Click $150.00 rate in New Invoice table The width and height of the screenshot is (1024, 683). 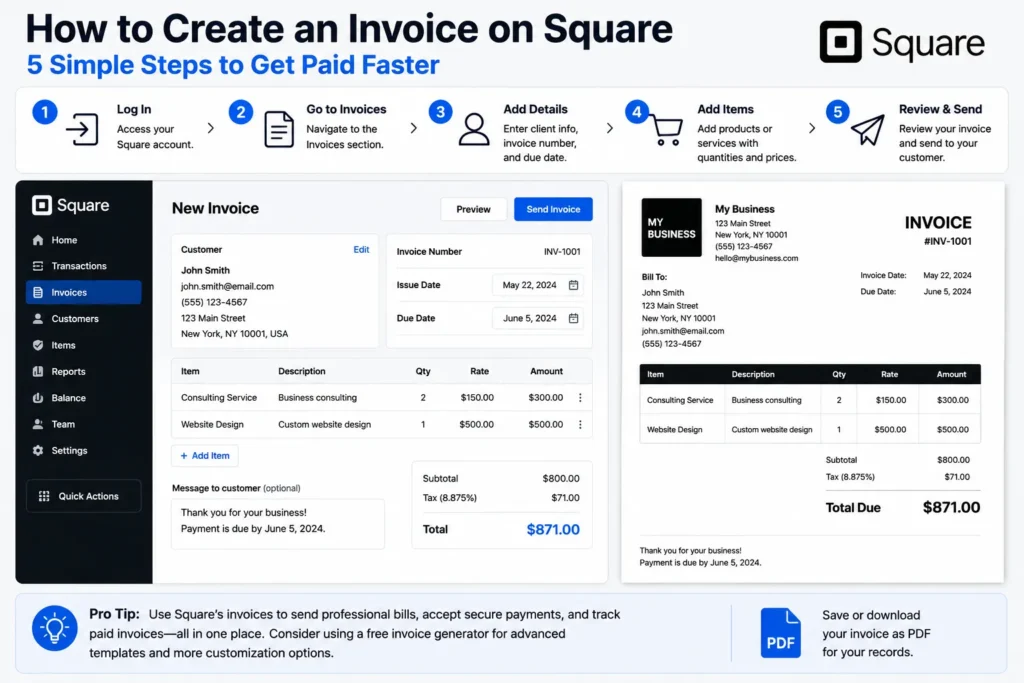(477, 398)
